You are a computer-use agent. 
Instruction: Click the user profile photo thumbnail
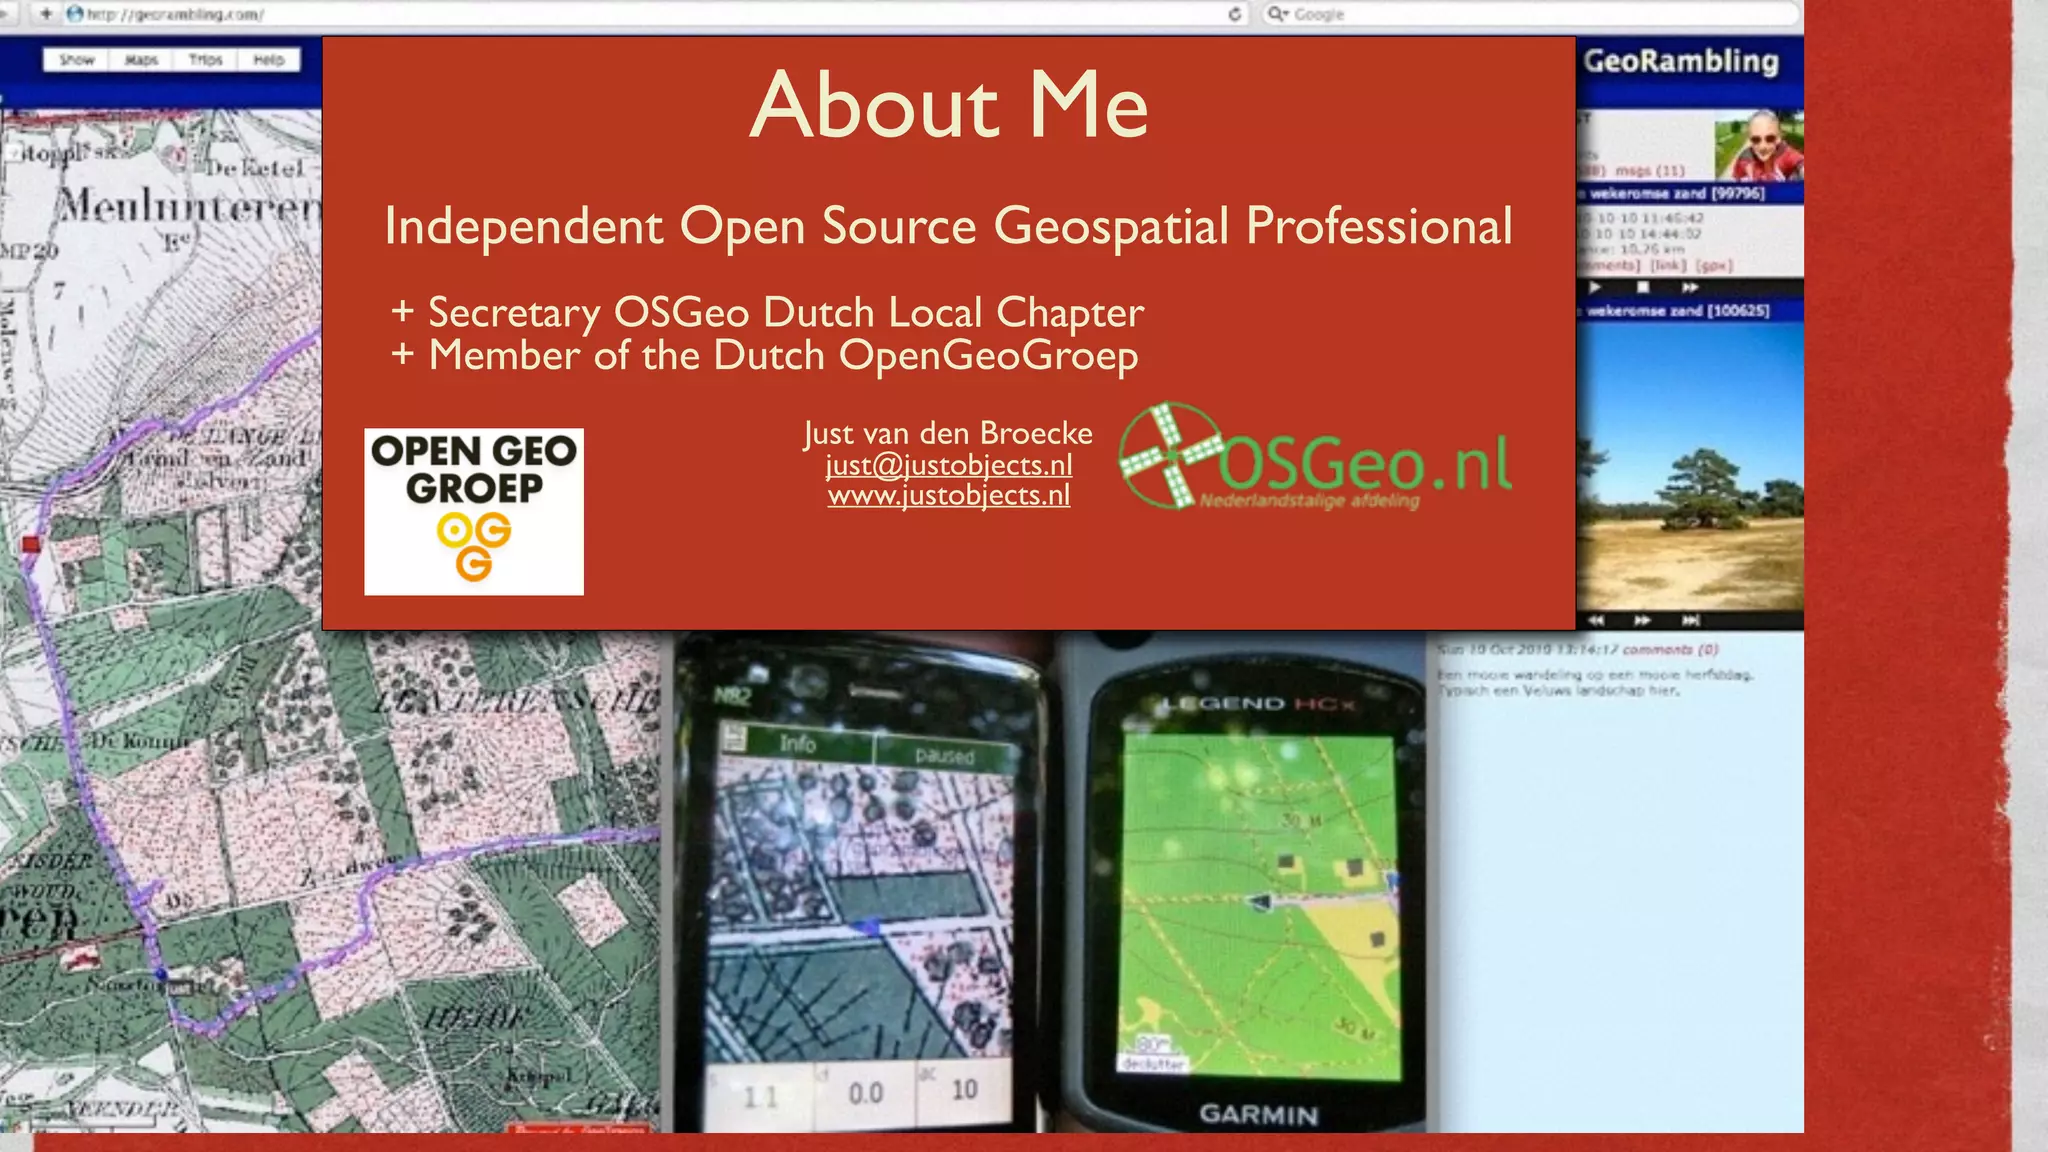pos(1758,146)
